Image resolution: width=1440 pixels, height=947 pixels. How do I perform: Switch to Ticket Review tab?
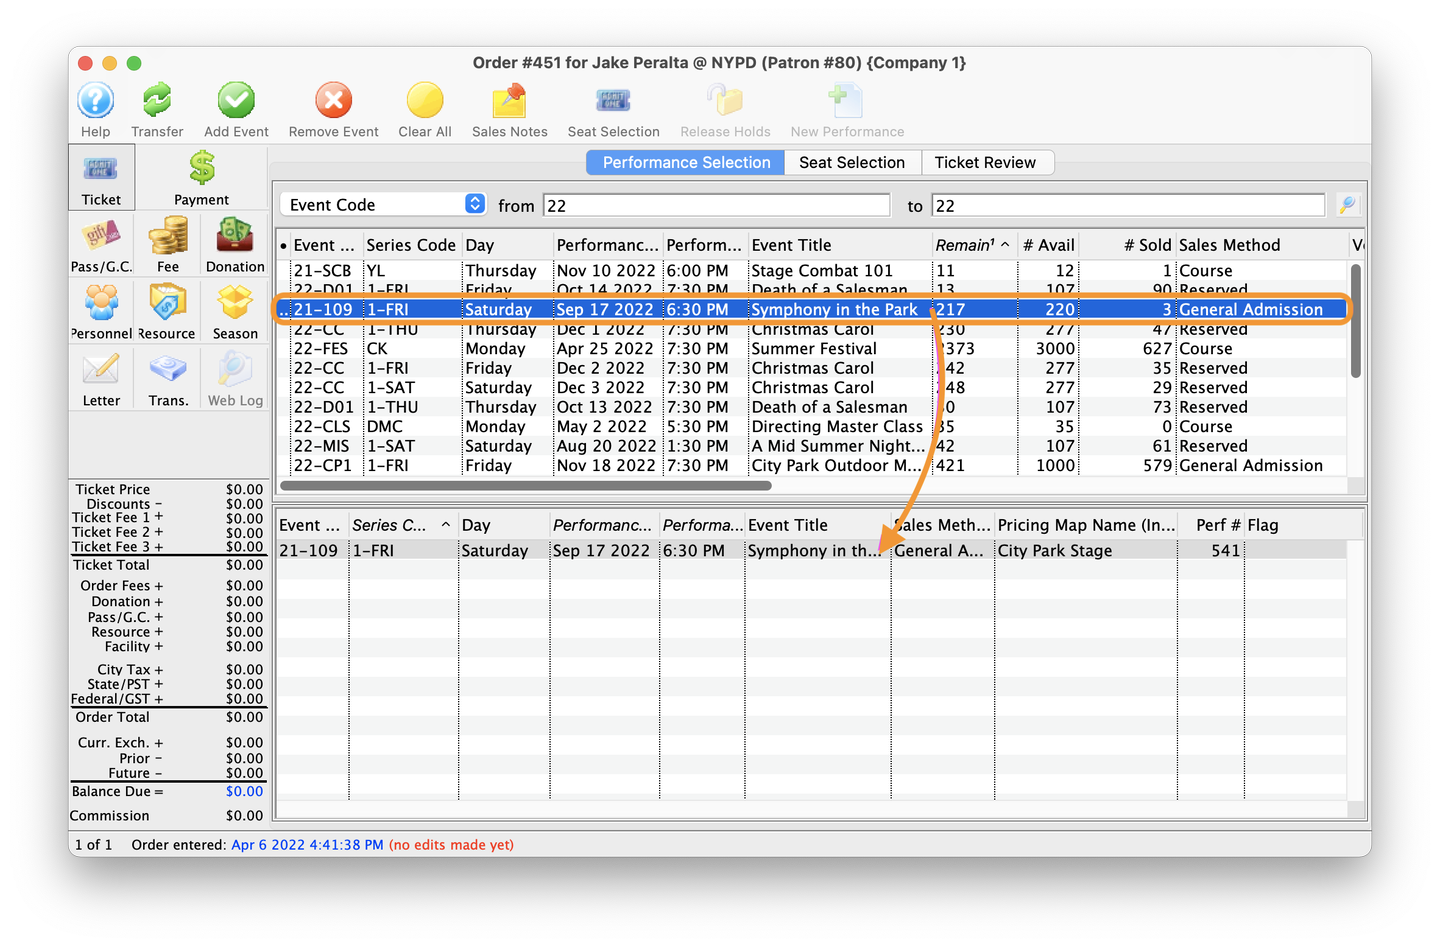coord(985,162)
